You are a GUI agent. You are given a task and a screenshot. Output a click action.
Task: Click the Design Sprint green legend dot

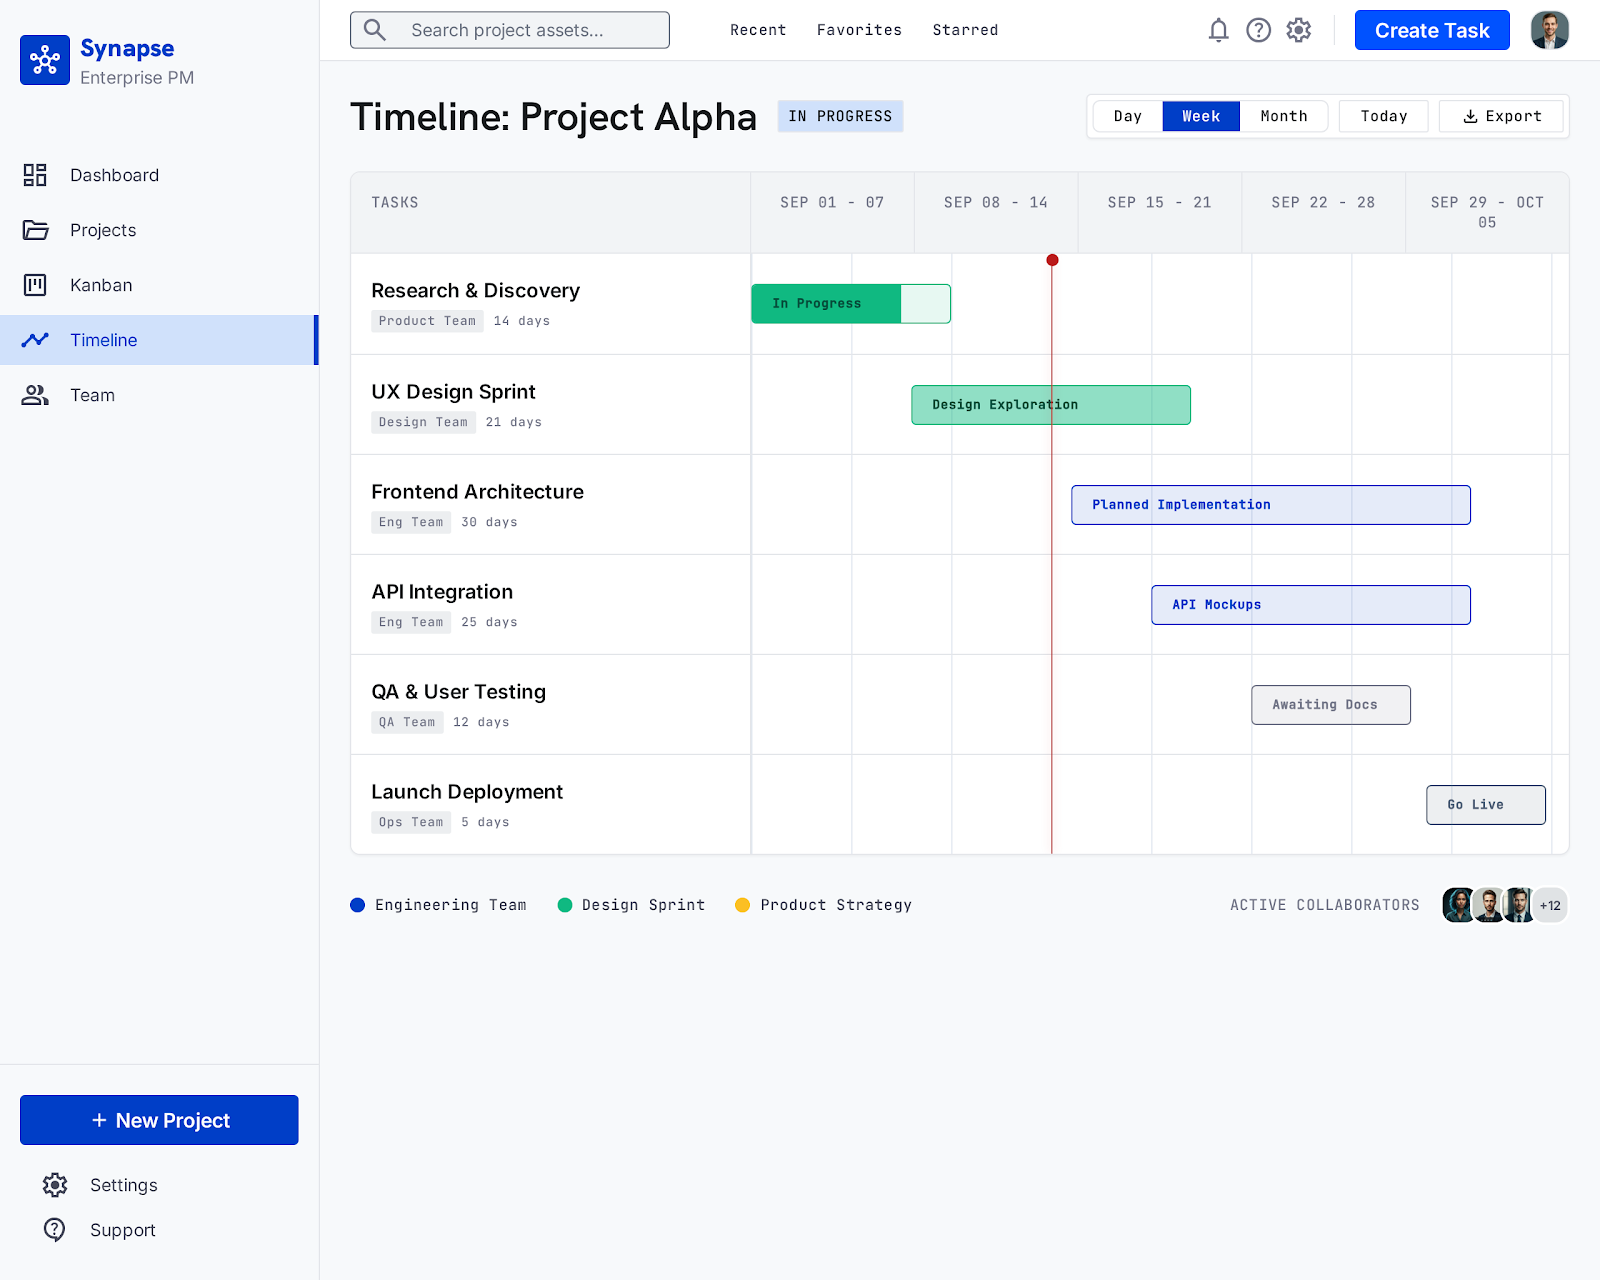[565, 905]
